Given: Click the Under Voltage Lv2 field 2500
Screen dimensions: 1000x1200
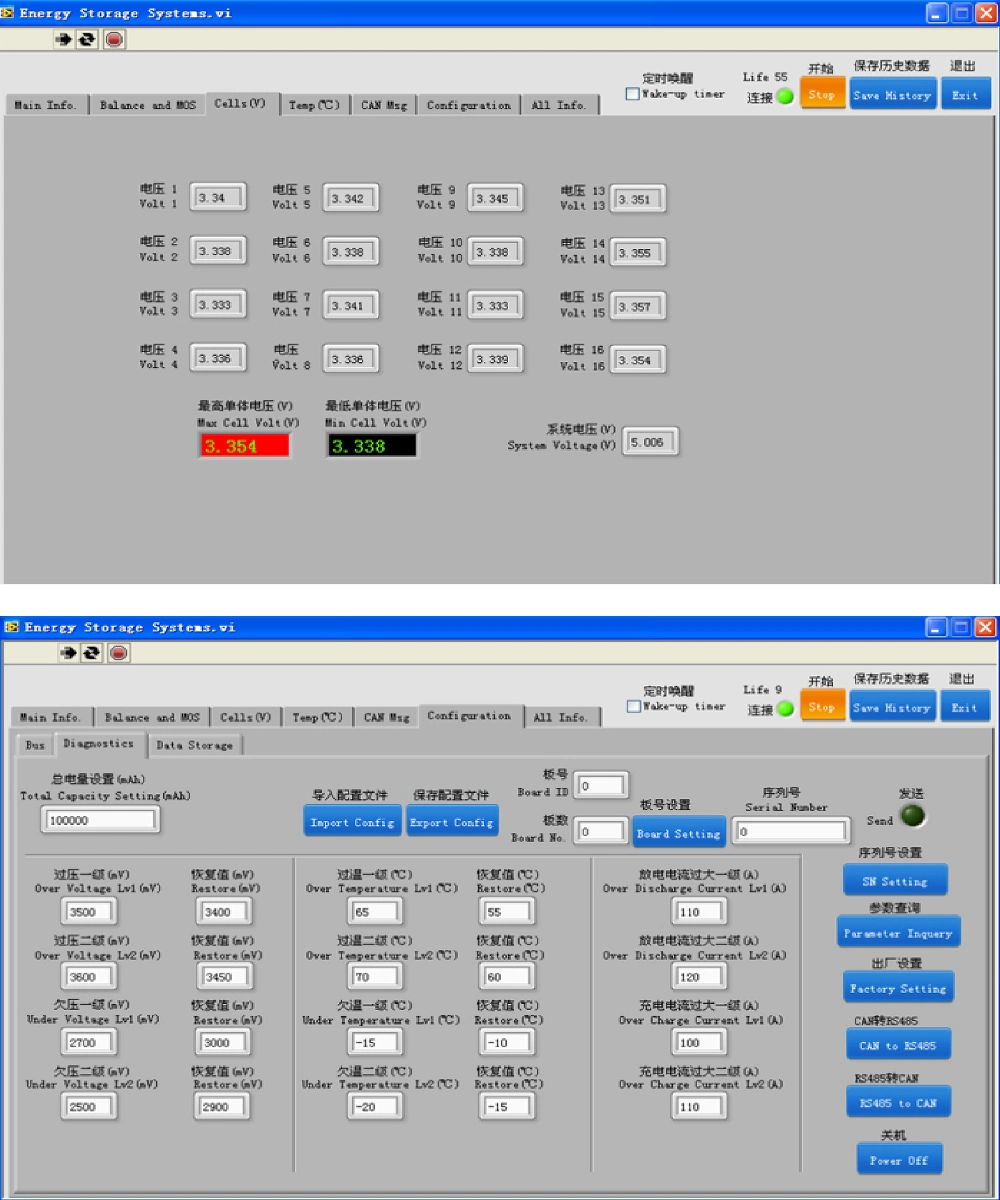Looking at the screenshot, I should coord(89,1107).
